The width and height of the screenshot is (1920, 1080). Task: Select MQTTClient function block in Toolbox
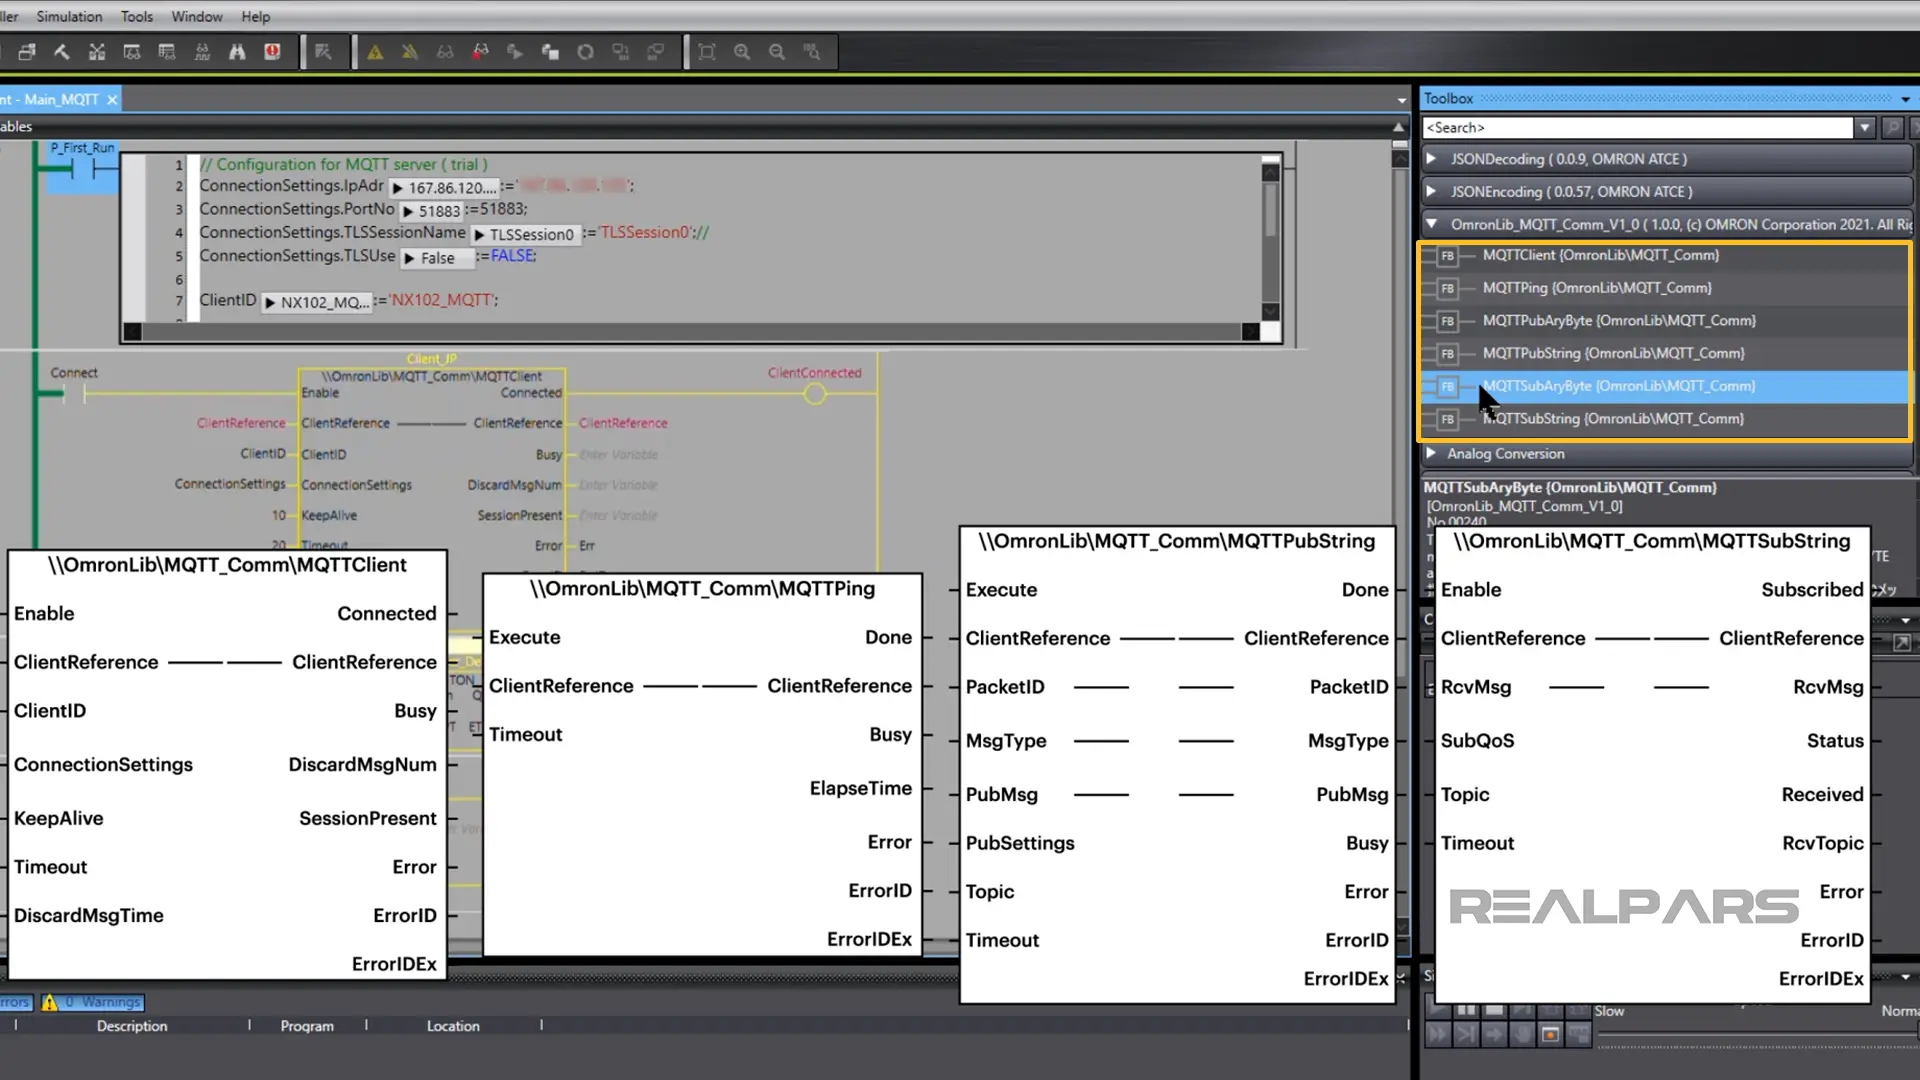coord(1600,255)
